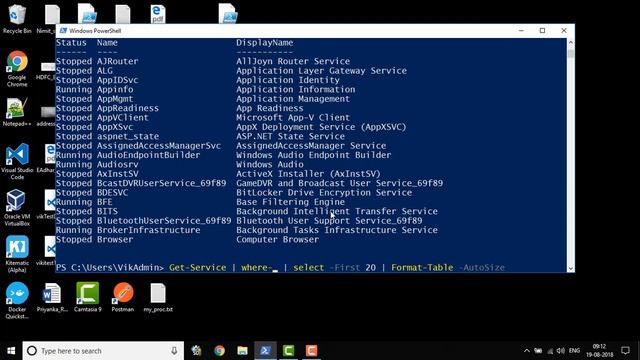The image size is (640, 360).
Task: Open my_proc.txt file on desktop
Action: [x=158, y=298]
